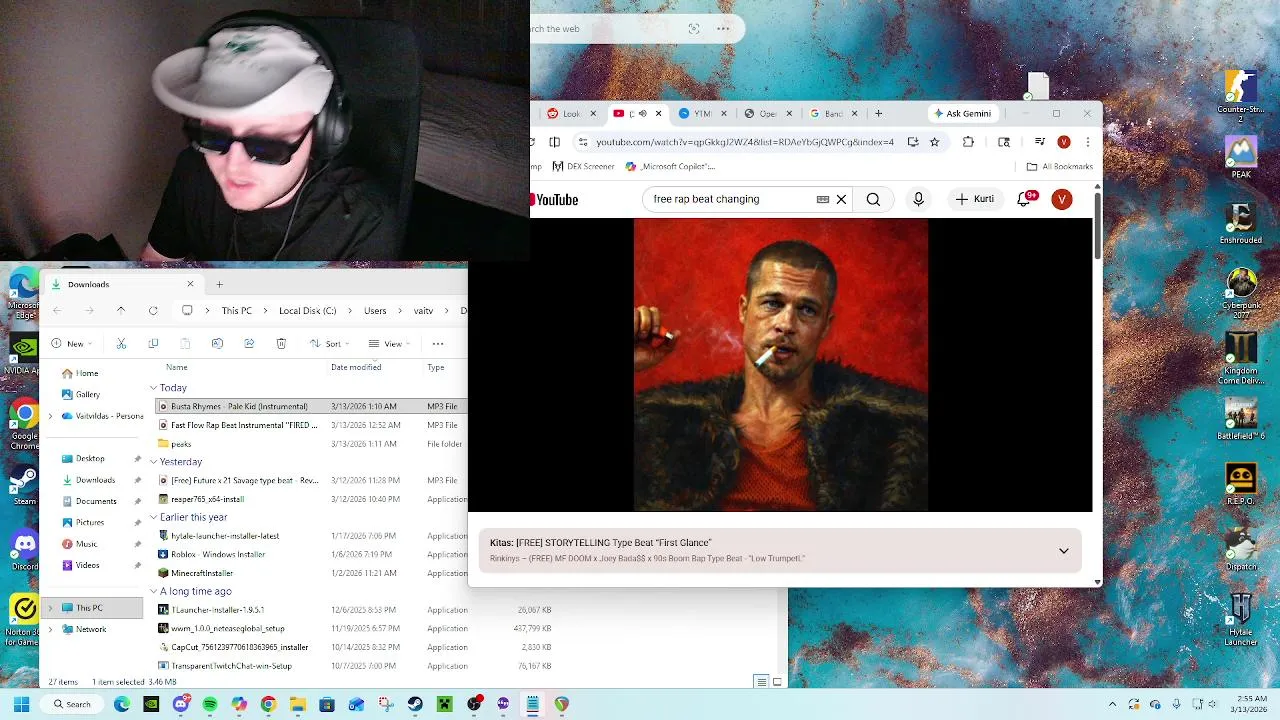Open Spotify from the taskbar
1280x720 pixels.
(x=210, y=704)
